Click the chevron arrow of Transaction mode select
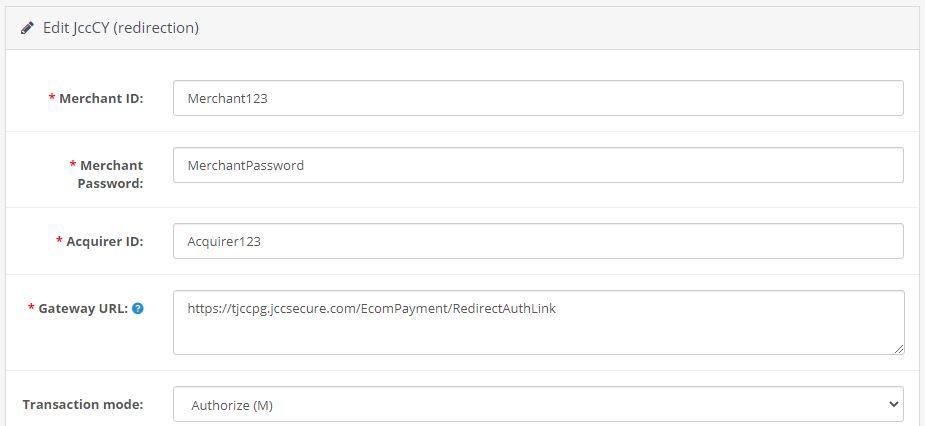 point(893,404)
